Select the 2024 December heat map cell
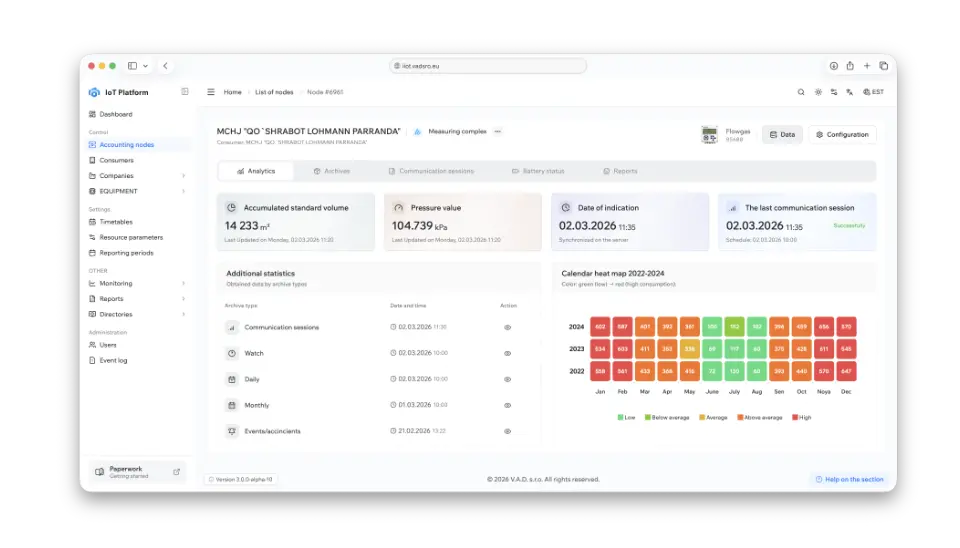This screenshot has height=548, width=960. (846, 327)
